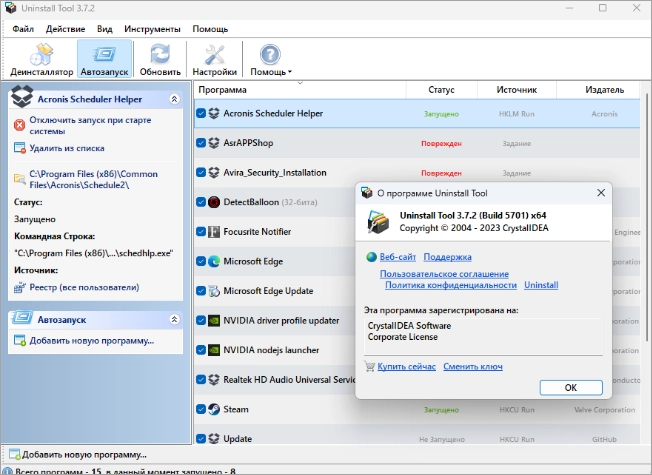
Task: Click the Steam icon in list
Action: (214, 409)
